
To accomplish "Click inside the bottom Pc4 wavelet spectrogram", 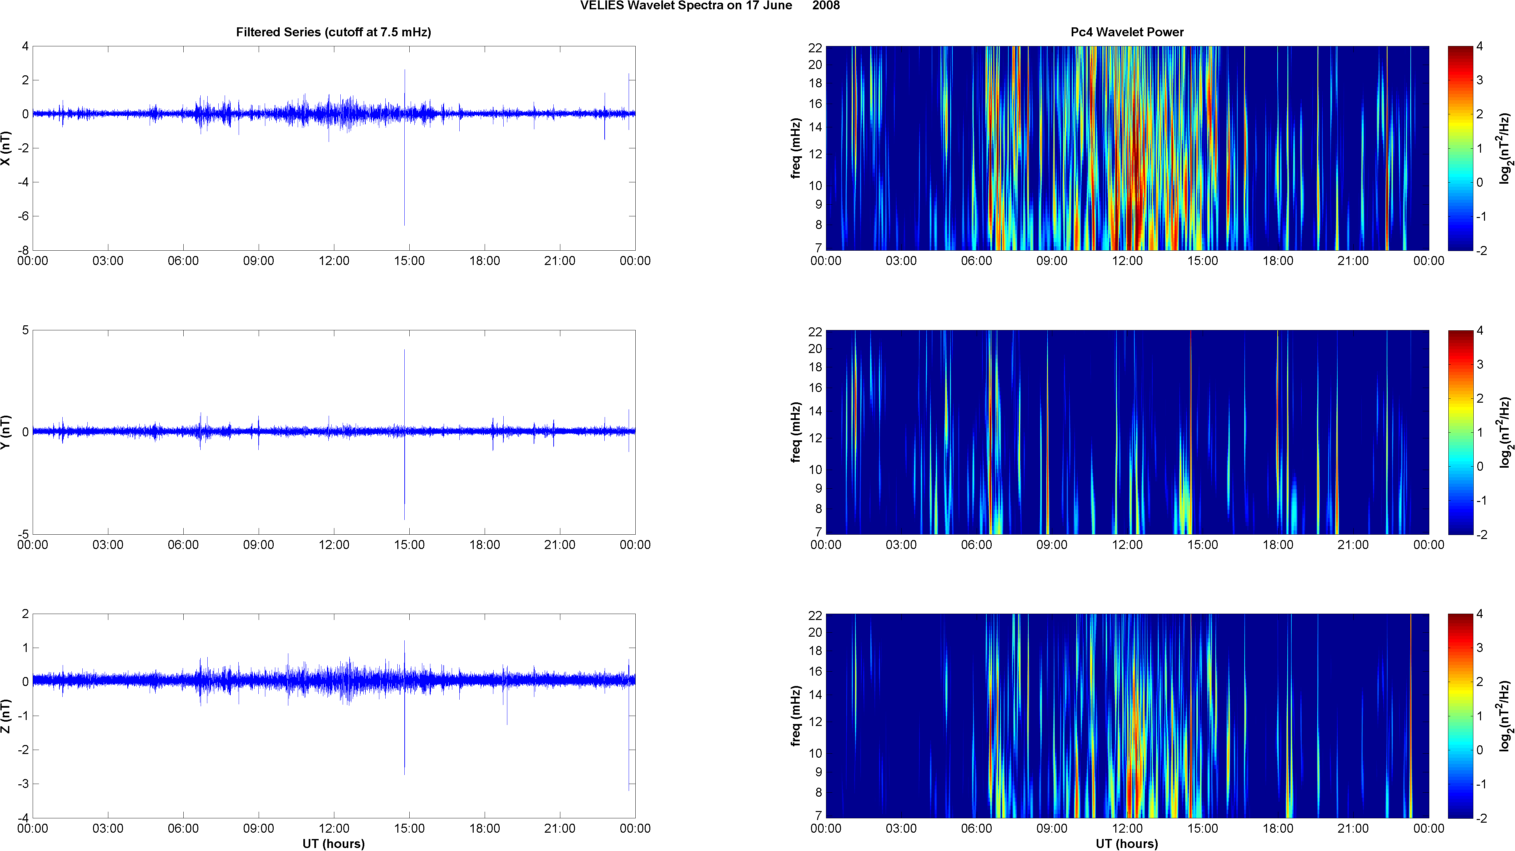I will 1127,716.
